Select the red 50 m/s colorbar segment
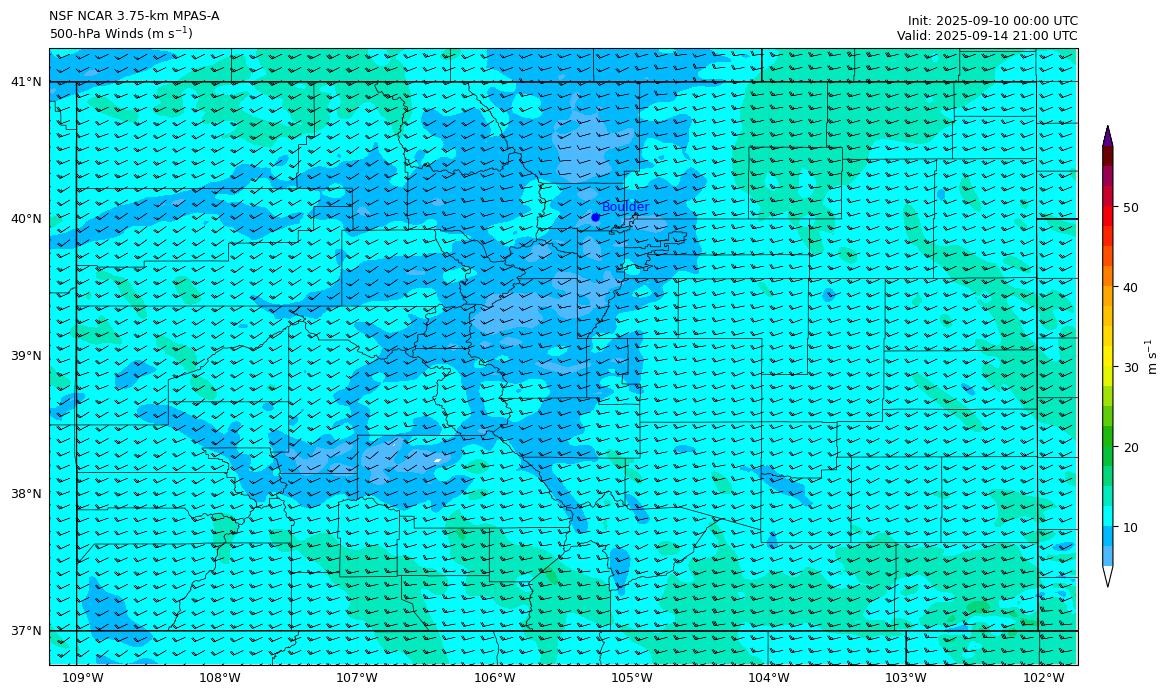1170x695 pixels. pos(1108,208)
